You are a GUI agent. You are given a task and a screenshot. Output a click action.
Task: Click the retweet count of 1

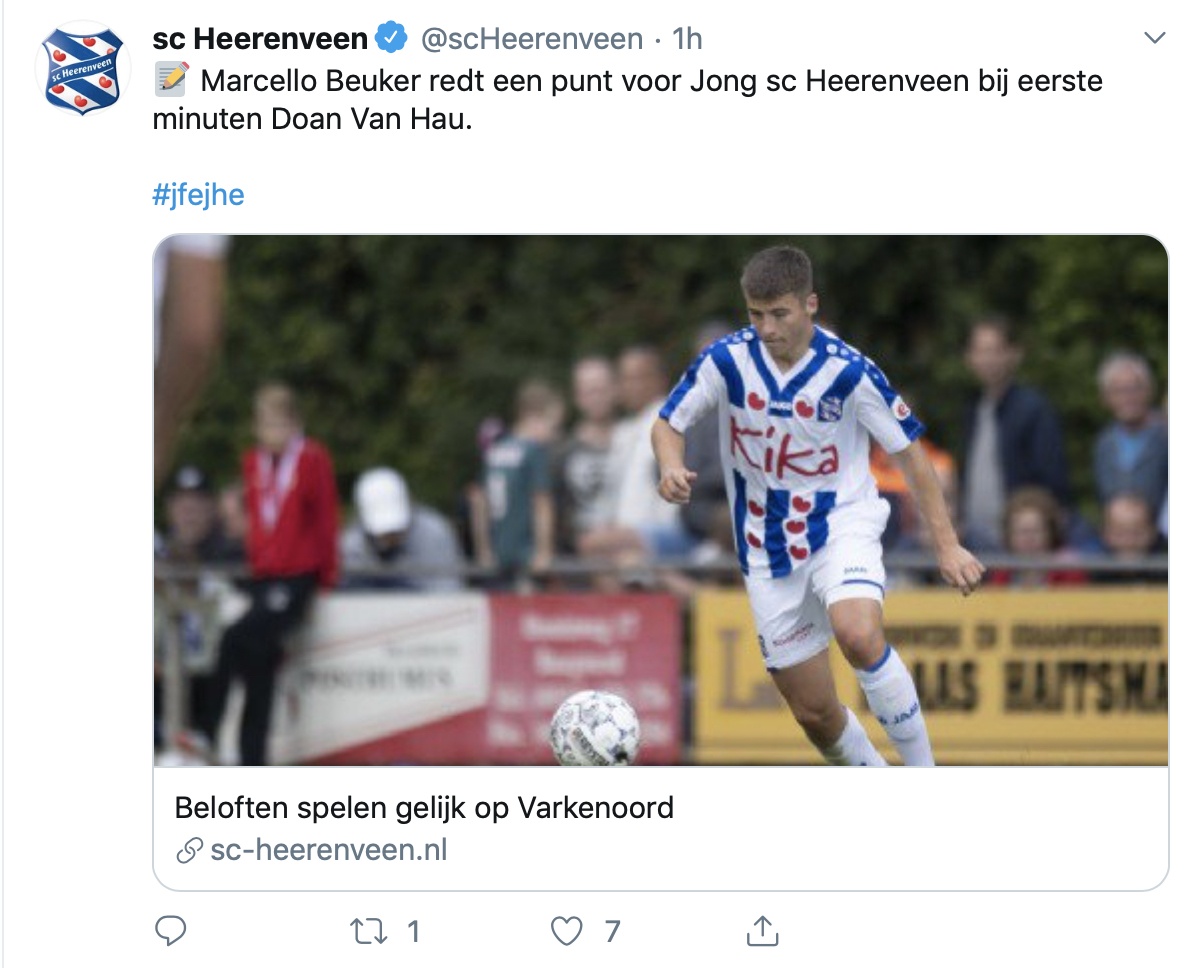[412, 932]
